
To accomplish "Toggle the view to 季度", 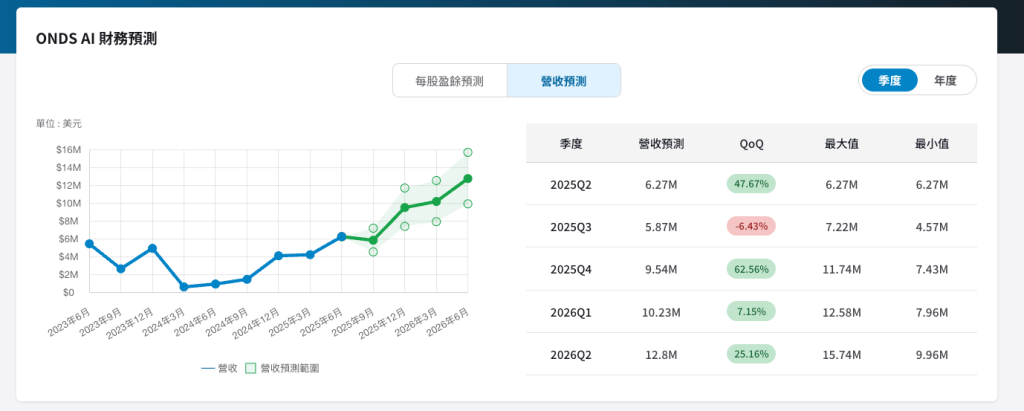I will (x=889, y=80).
